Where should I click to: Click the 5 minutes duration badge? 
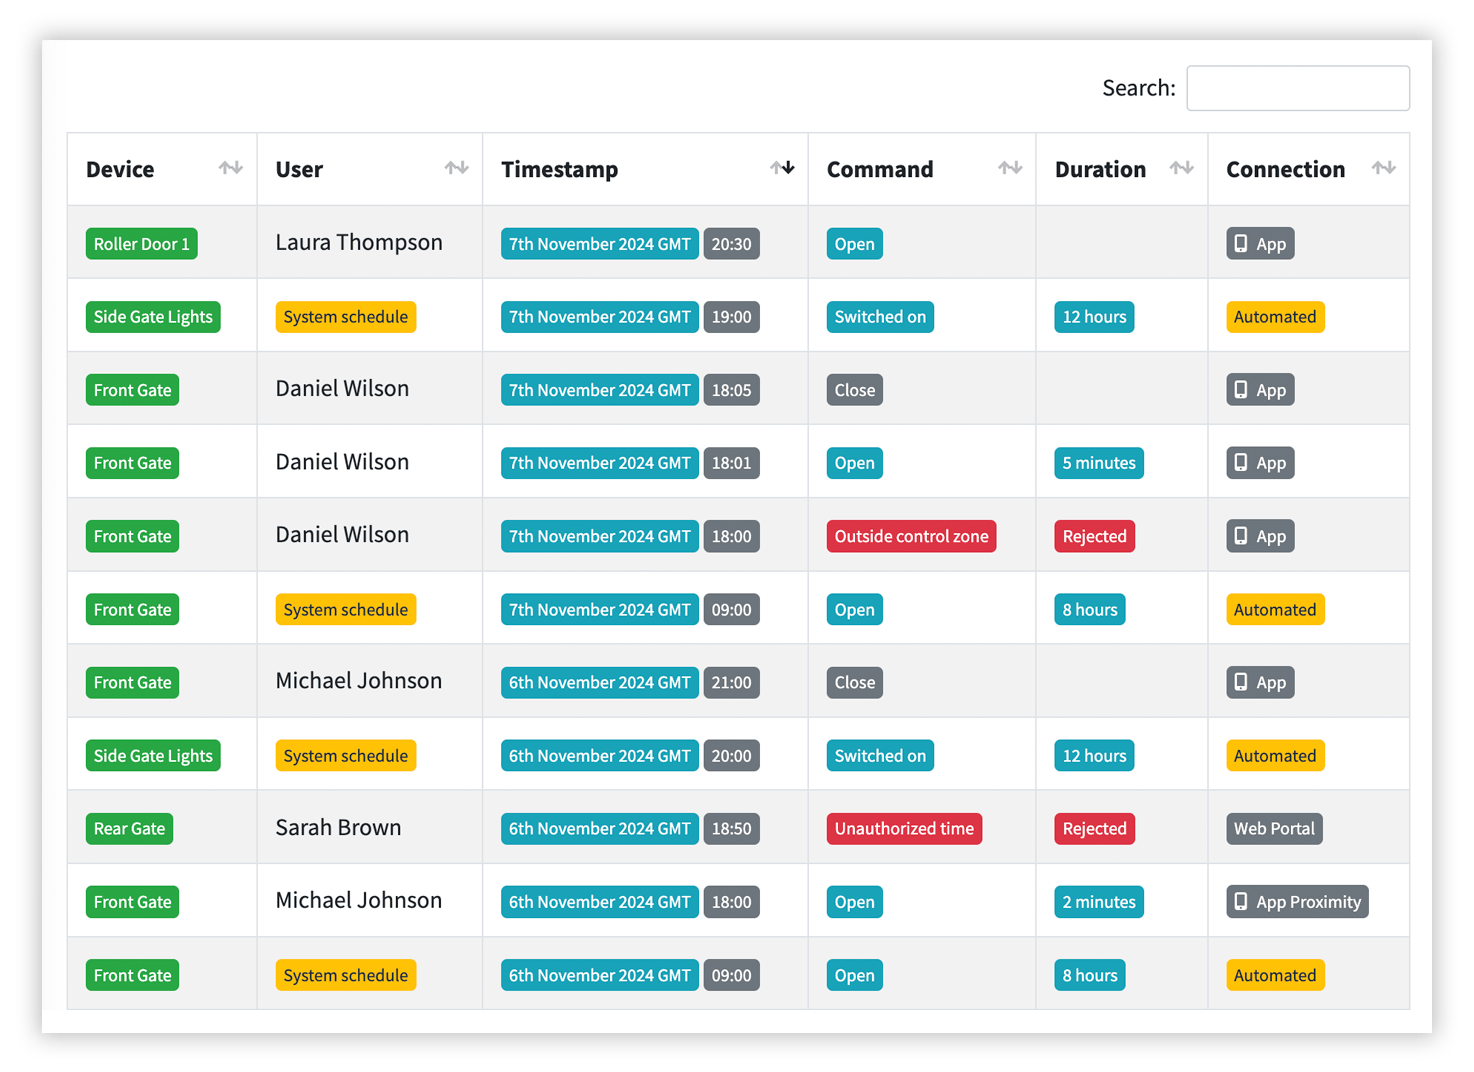(x=1099, y=463)
